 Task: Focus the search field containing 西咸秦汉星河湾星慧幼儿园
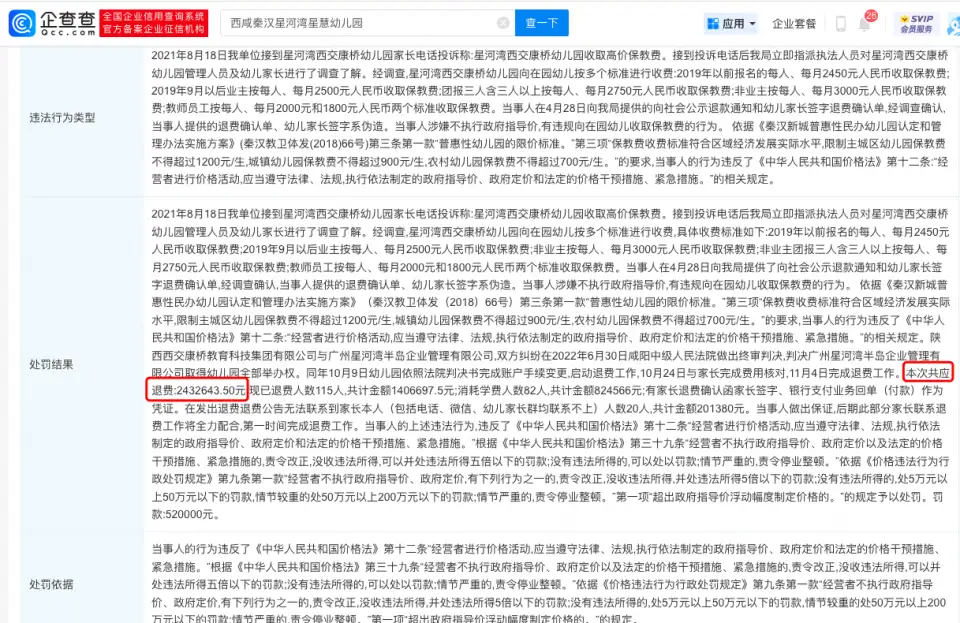[x=360, y=23]
